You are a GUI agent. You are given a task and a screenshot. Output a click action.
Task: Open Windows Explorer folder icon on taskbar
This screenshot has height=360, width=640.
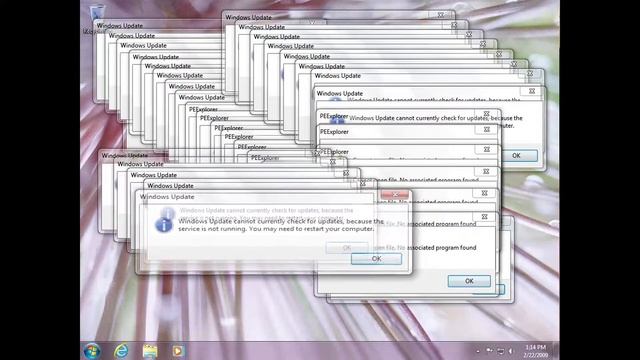(x=150, y=351)
